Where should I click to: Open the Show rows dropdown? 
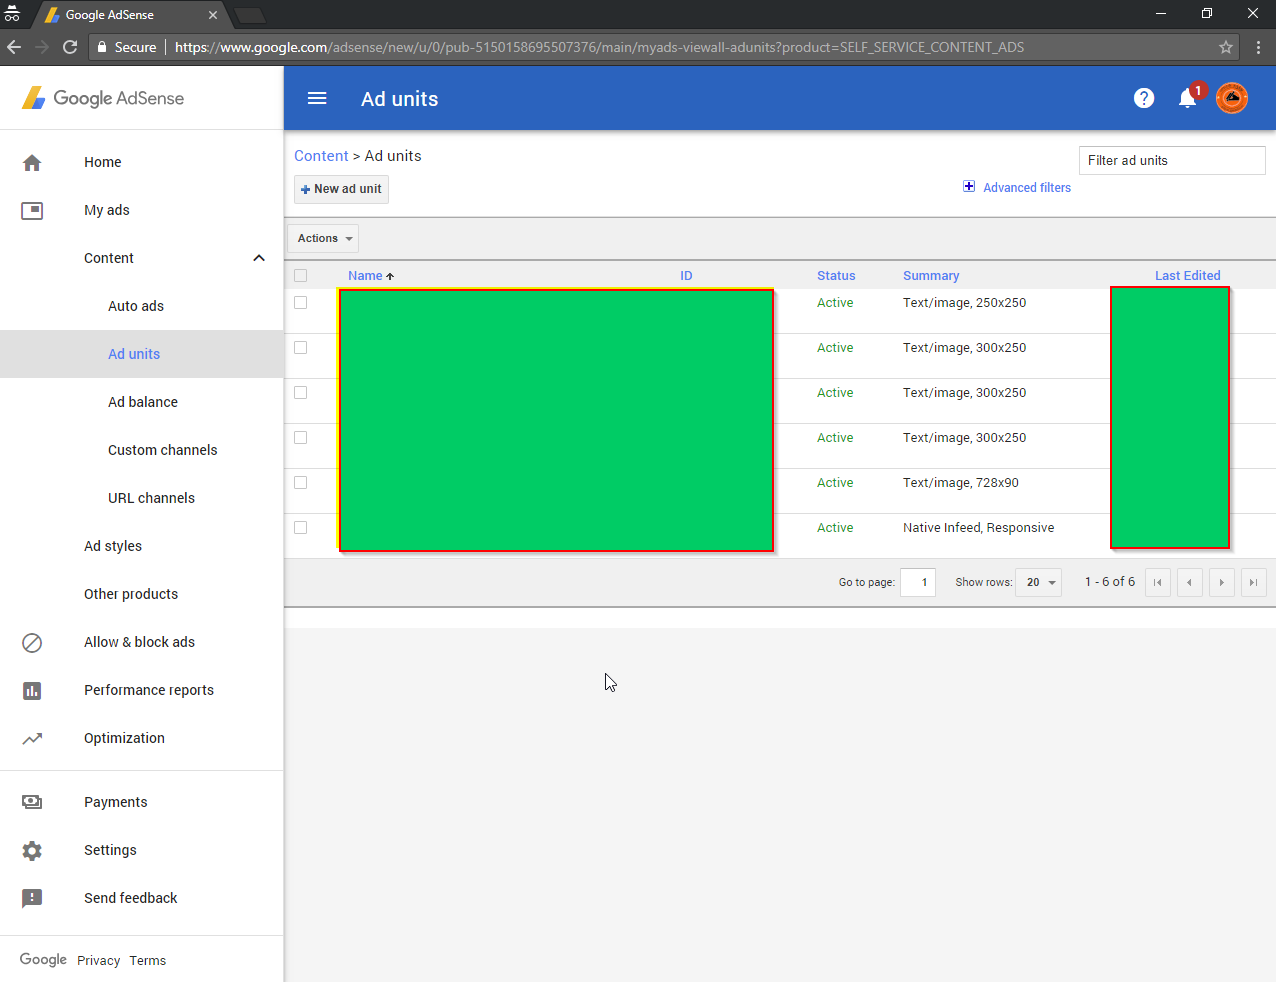[1038, 582]
